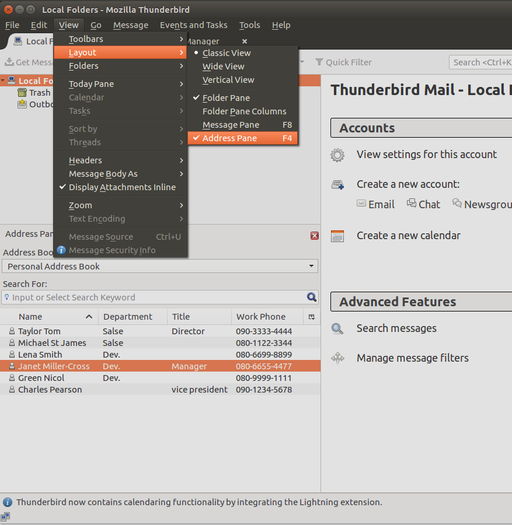512x525 pixels.
Task: Collapse the Local Folders tree triangle
Action: pos(3,80)
